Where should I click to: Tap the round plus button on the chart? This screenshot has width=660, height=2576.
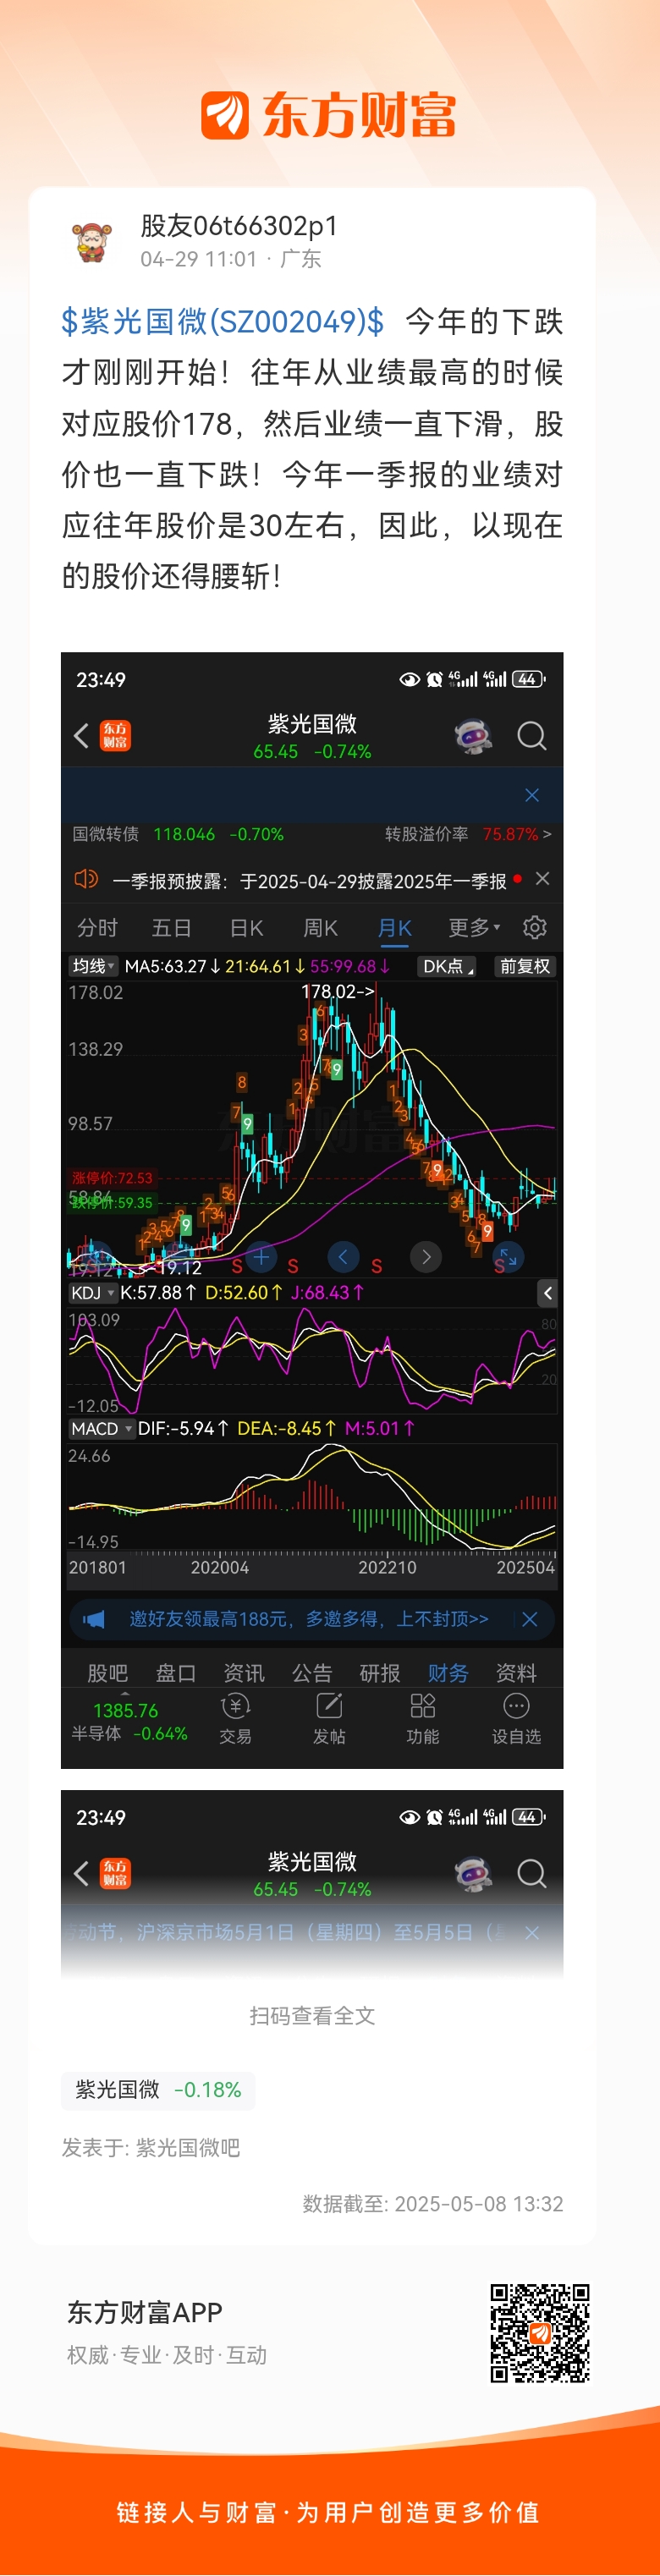tap(261, 1256)
